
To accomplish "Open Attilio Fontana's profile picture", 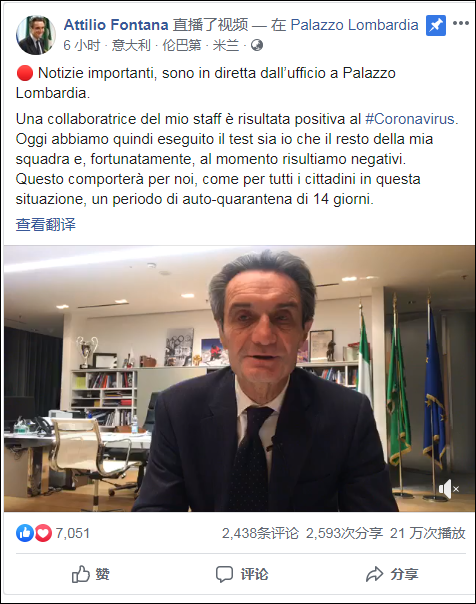I will pyautogui.click(x=35, y=35).
